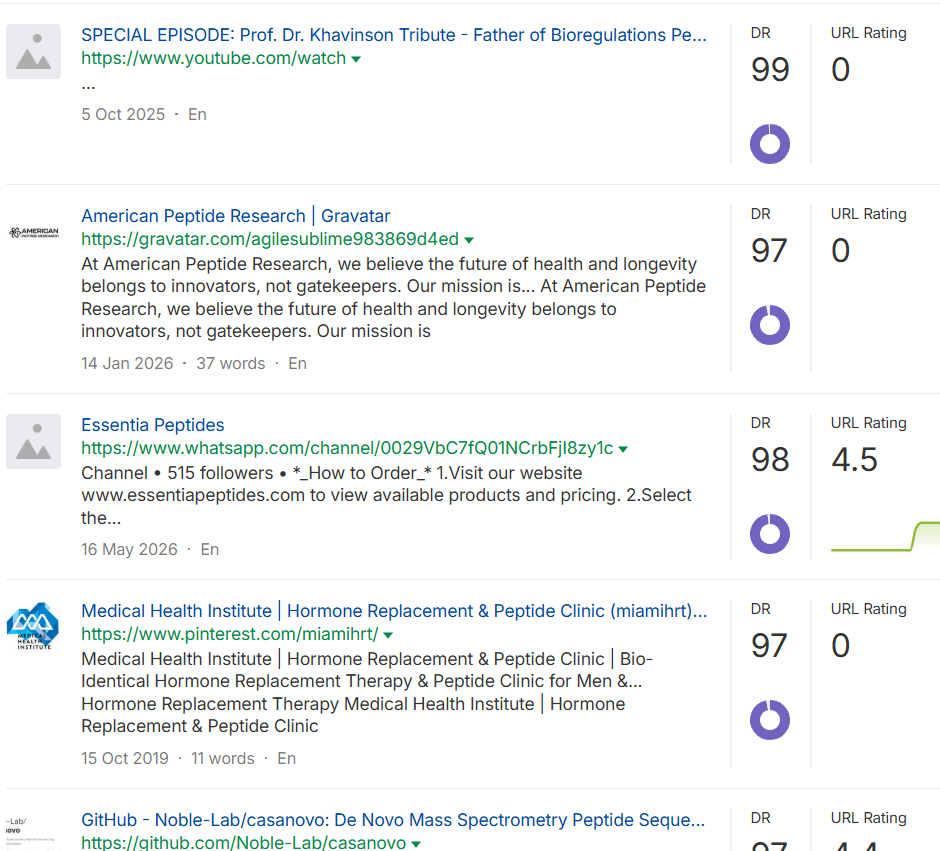Expand the youtube.com/watch URL dropdown arrow
Image resolution: width=940 pixels, height=851 pixels.
pyautogui.click(x=356, y=59)
